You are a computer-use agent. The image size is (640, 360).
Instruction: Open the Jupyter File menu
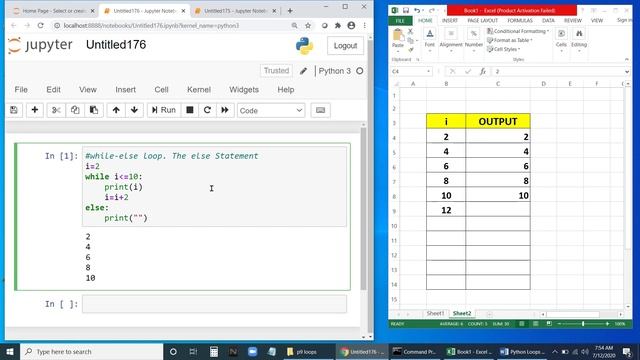[21, 90]
